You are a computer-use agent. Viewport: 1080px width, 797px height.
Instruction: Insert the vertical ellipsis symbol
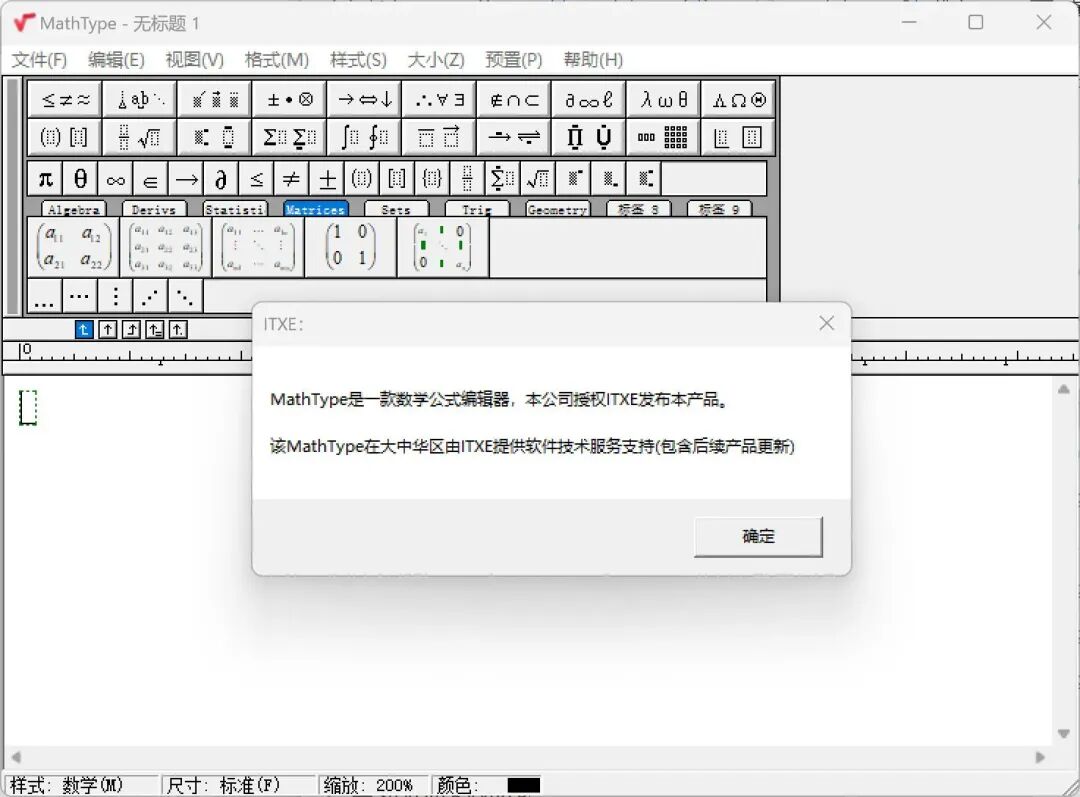116,296
